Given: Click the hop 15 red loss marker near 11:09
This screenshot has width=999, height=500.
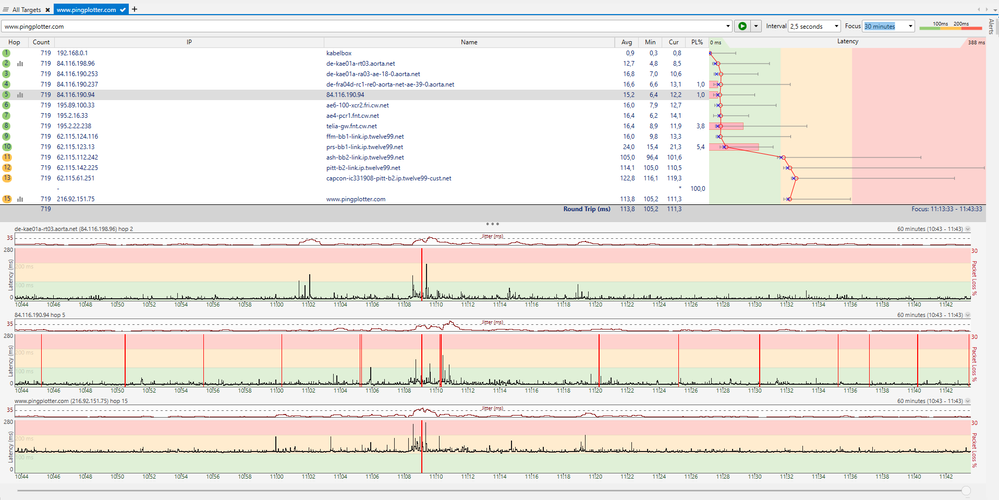Looking at the screenshot, I should coord(422,446).
